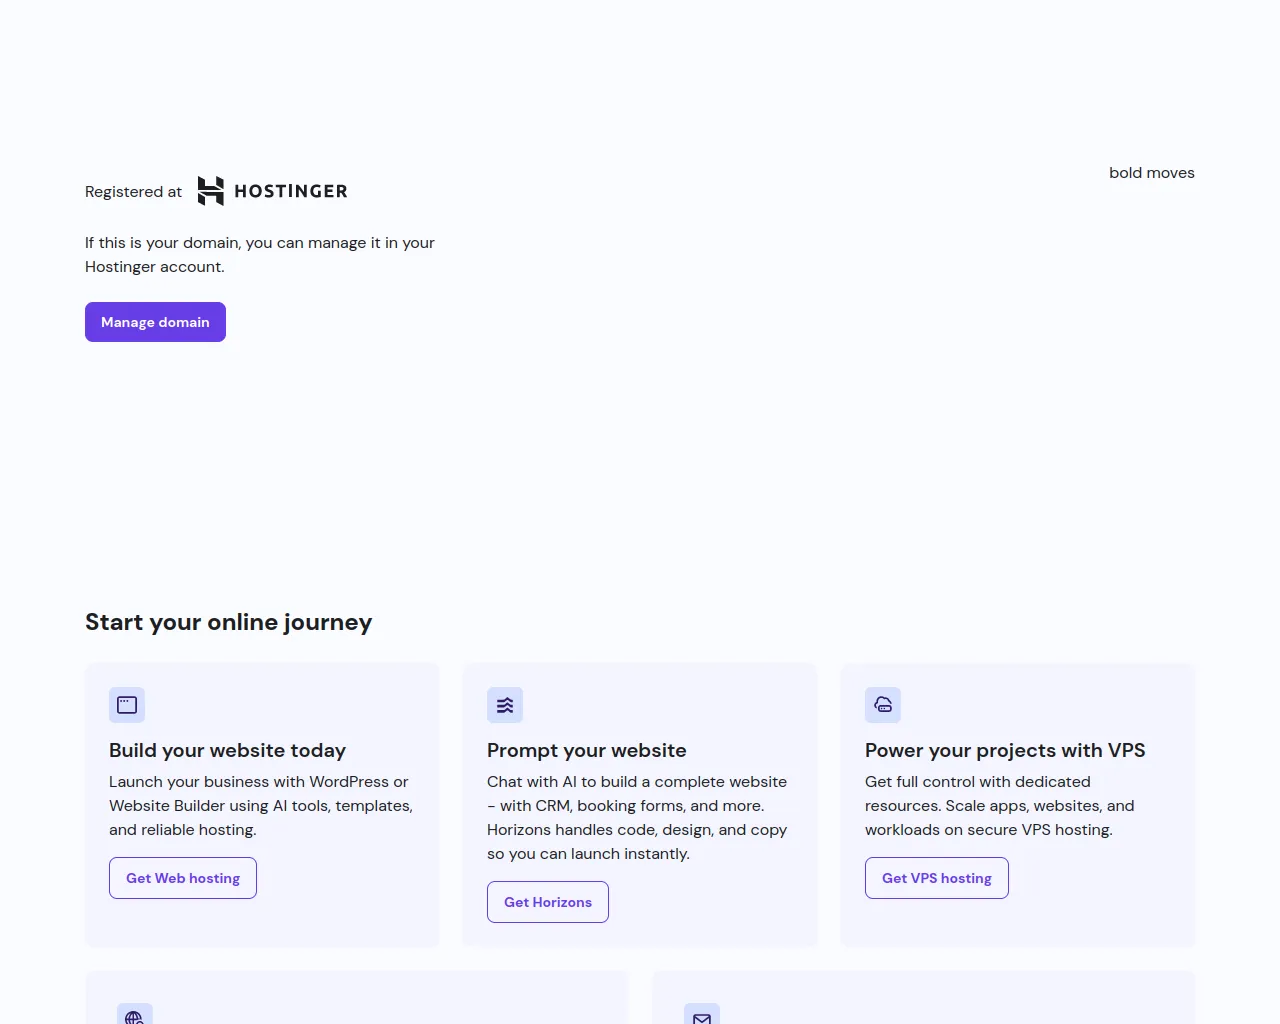The image size is (1280, 1024).
Task: Click the "Power your projects with VPS" title
Action: 1005,750
